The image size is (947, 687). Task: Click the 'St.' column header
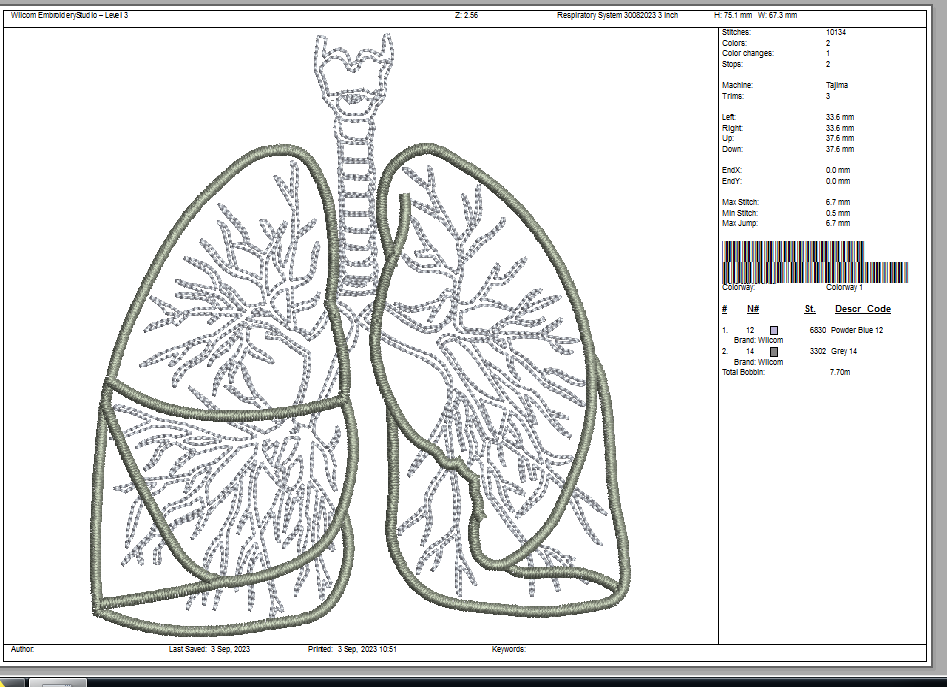[x=810, y=309]
